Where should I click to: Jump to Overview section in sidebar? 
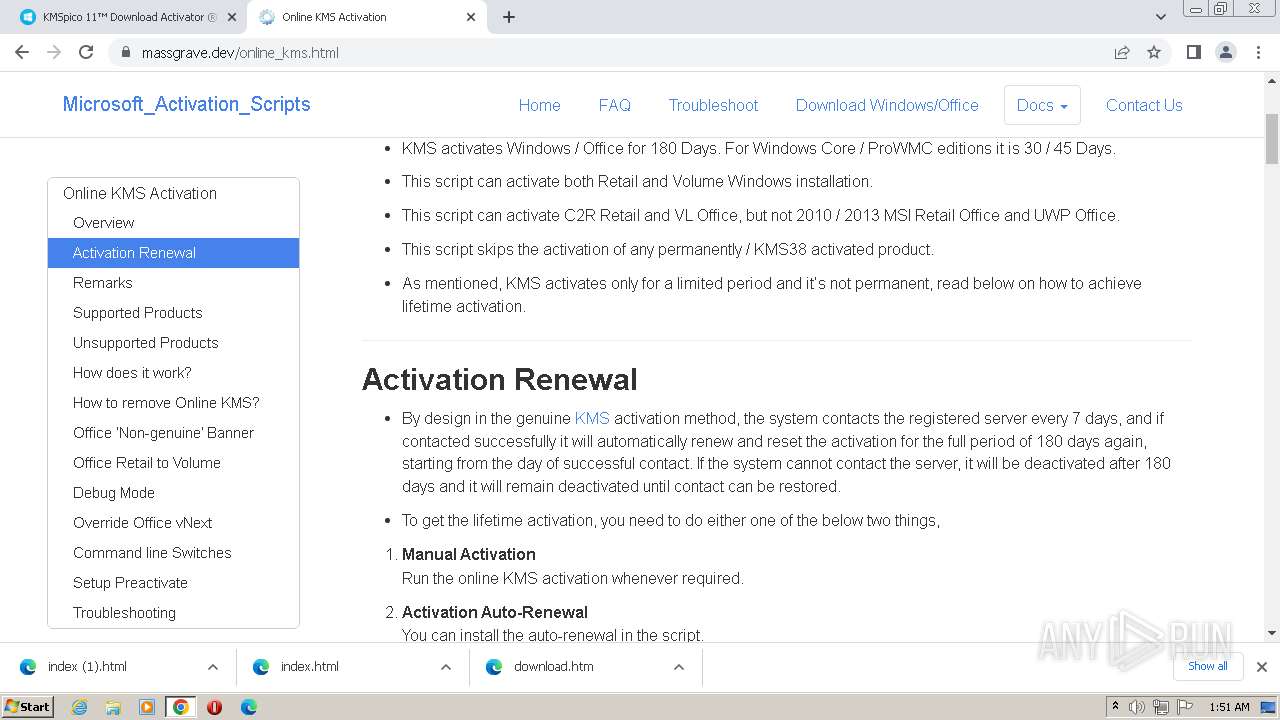tap(103, 223)
